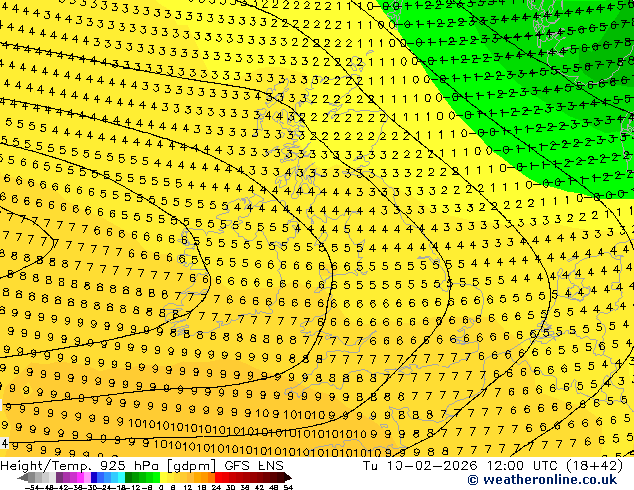Pick the dark green swatch in the legend
Image resolution: width=634 pixels, height=490 pixels.
(x=128, y=478)
